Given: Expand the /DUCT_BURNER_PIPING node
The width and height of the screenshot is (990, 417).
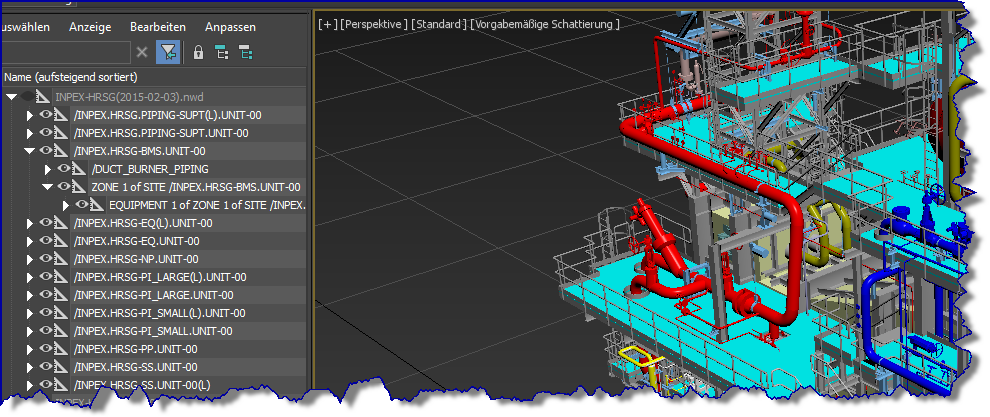Looking at the screenshot, I should 47,169.
